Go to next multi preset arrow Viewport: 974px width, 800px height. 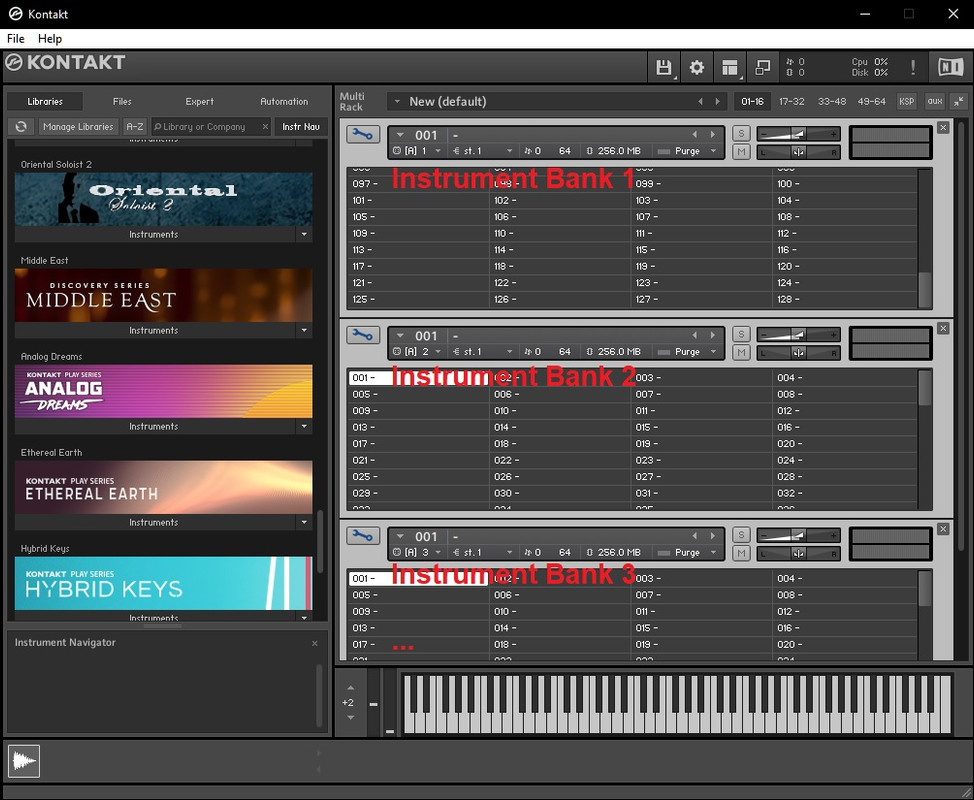pos(717,101)
